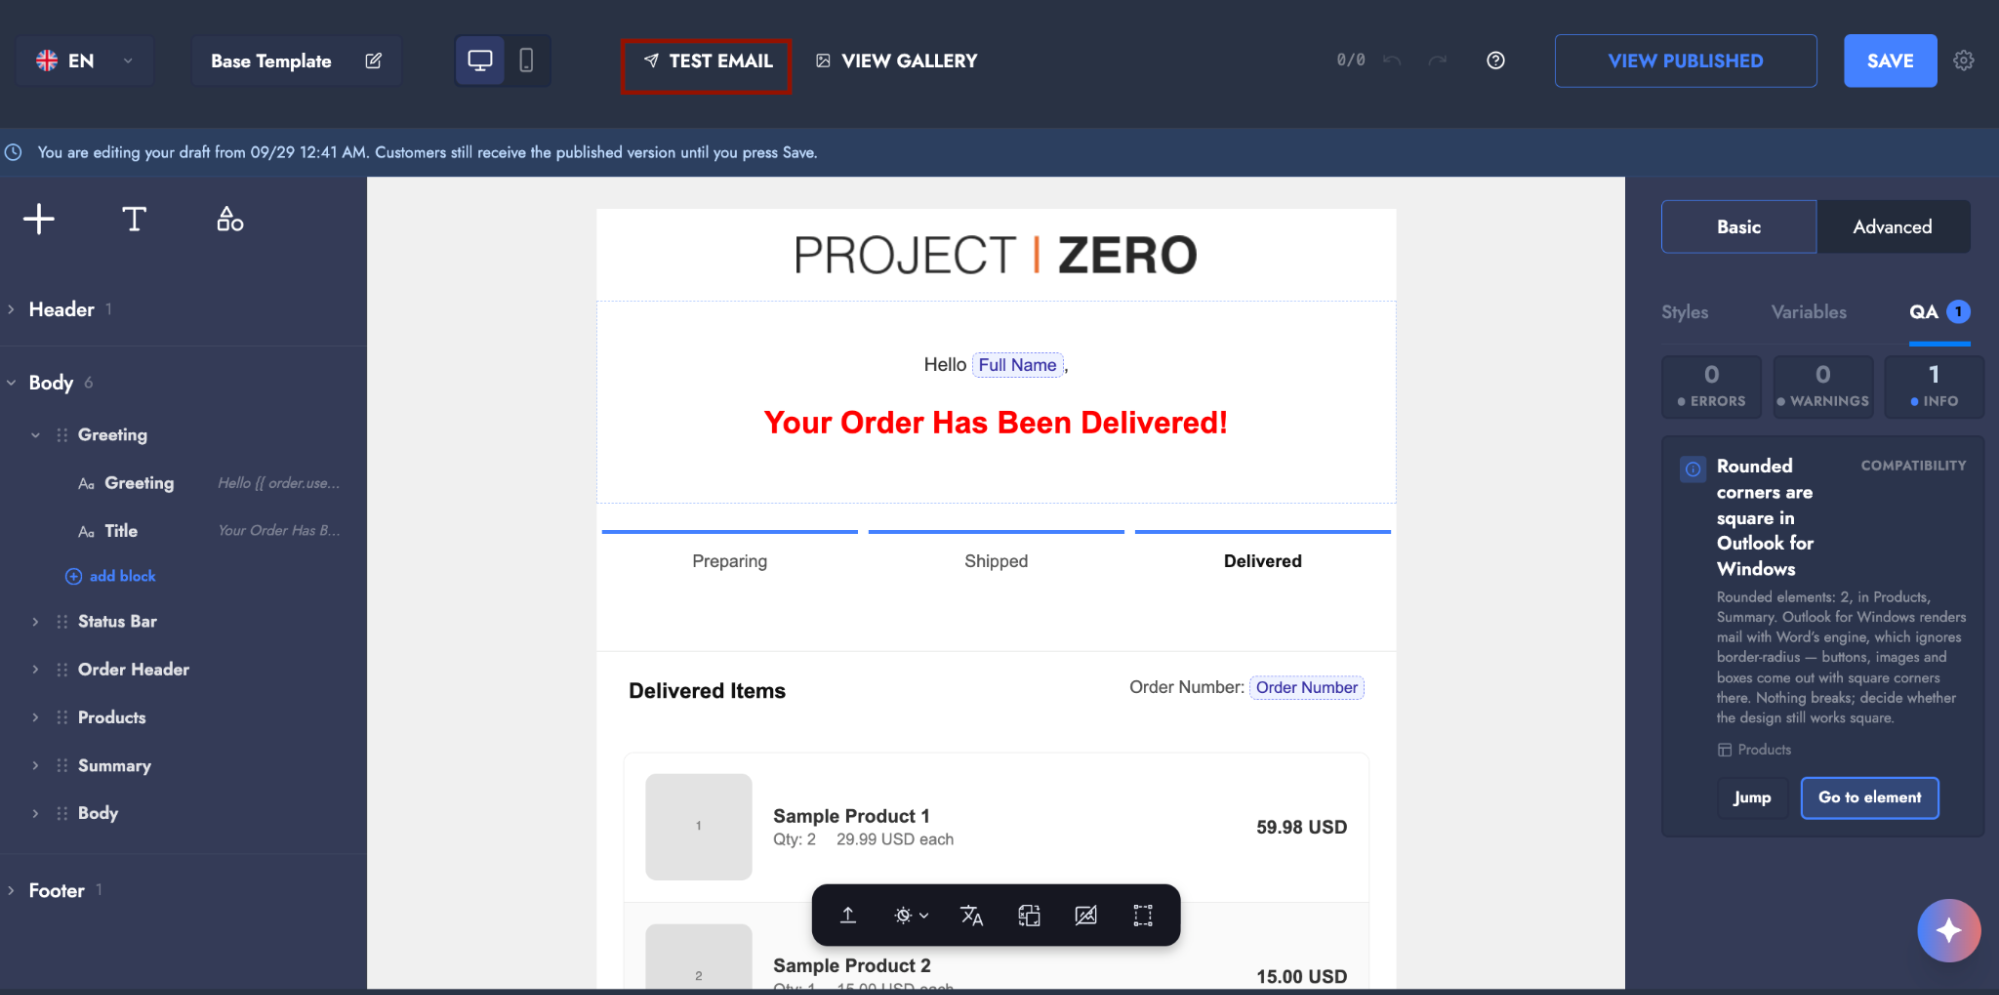The image size is (1999, 995).
Task: Click the plus add-block icon in left panel
Action: point(39,219)
